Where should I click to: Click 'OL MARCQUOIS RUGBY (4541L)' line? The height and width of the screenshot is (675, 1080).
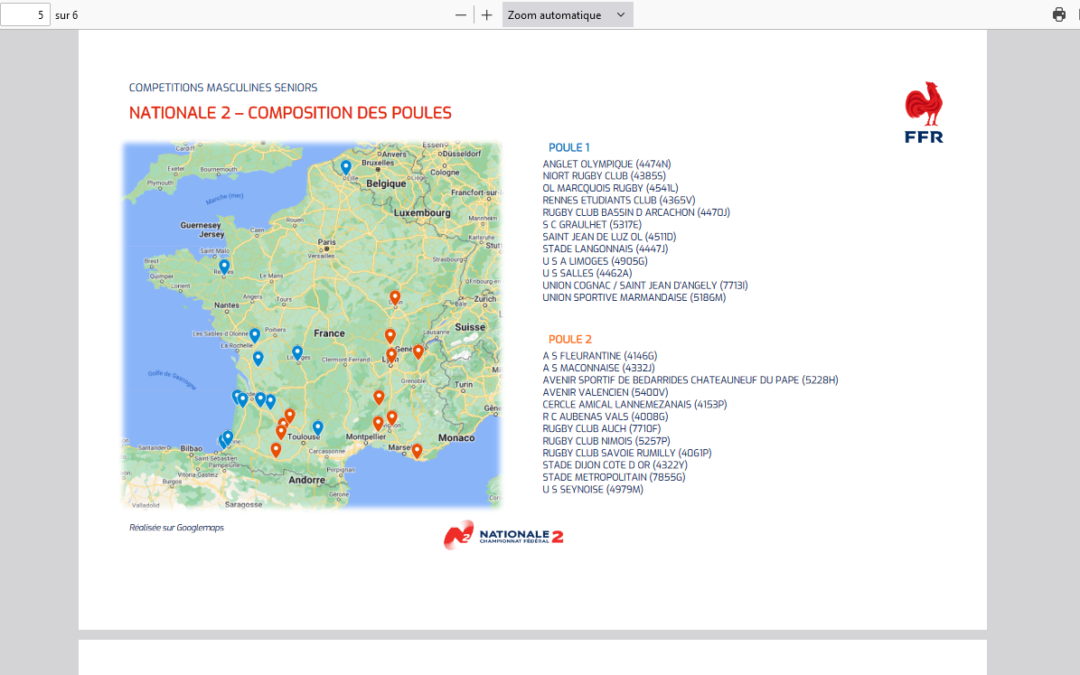click(610, 188)
